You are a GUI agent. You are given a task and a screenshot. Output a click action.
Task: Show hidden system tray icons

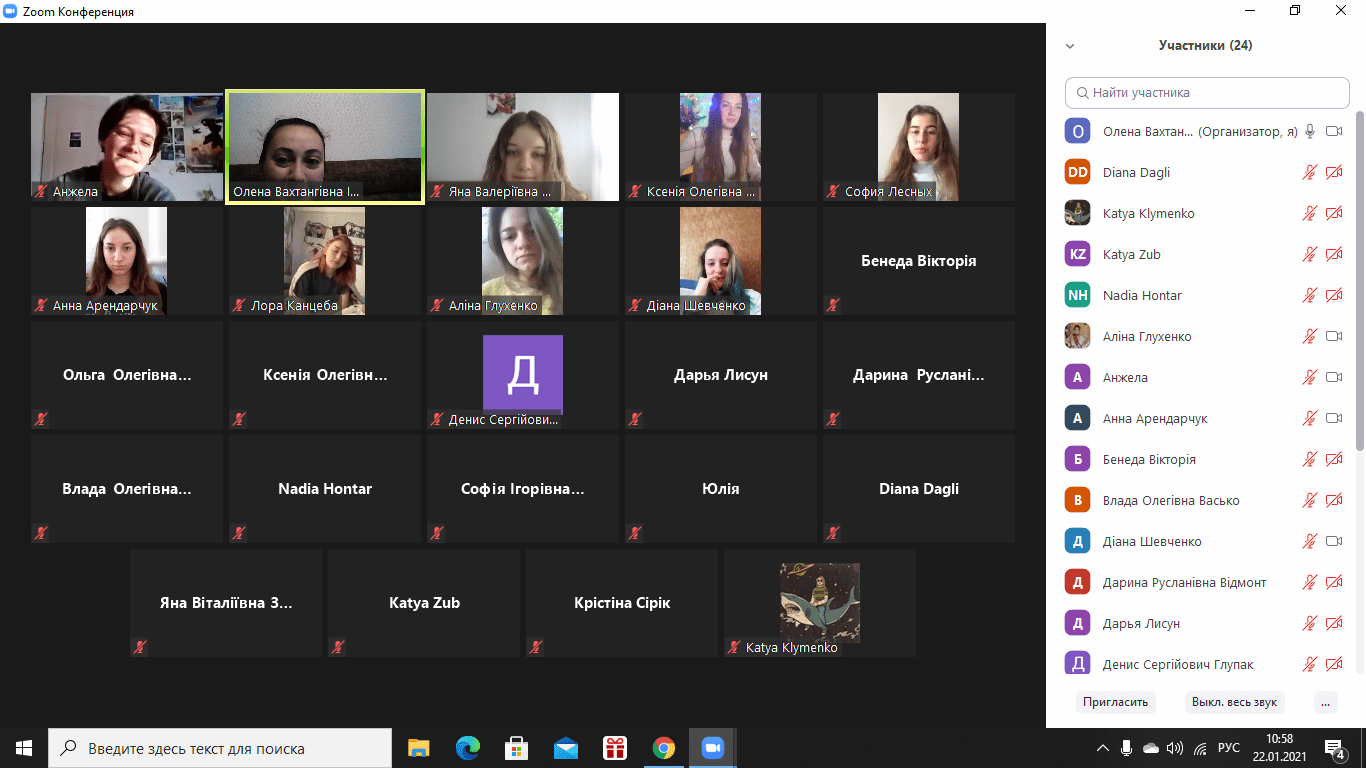point(1103,748)
